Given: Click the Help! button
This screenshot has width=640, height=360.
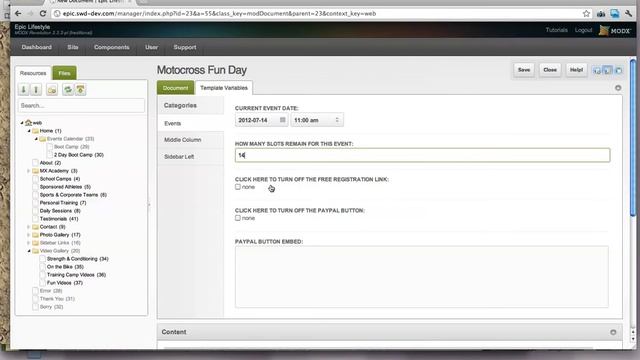Looking at the screenshot, I should tap(576, 70).
